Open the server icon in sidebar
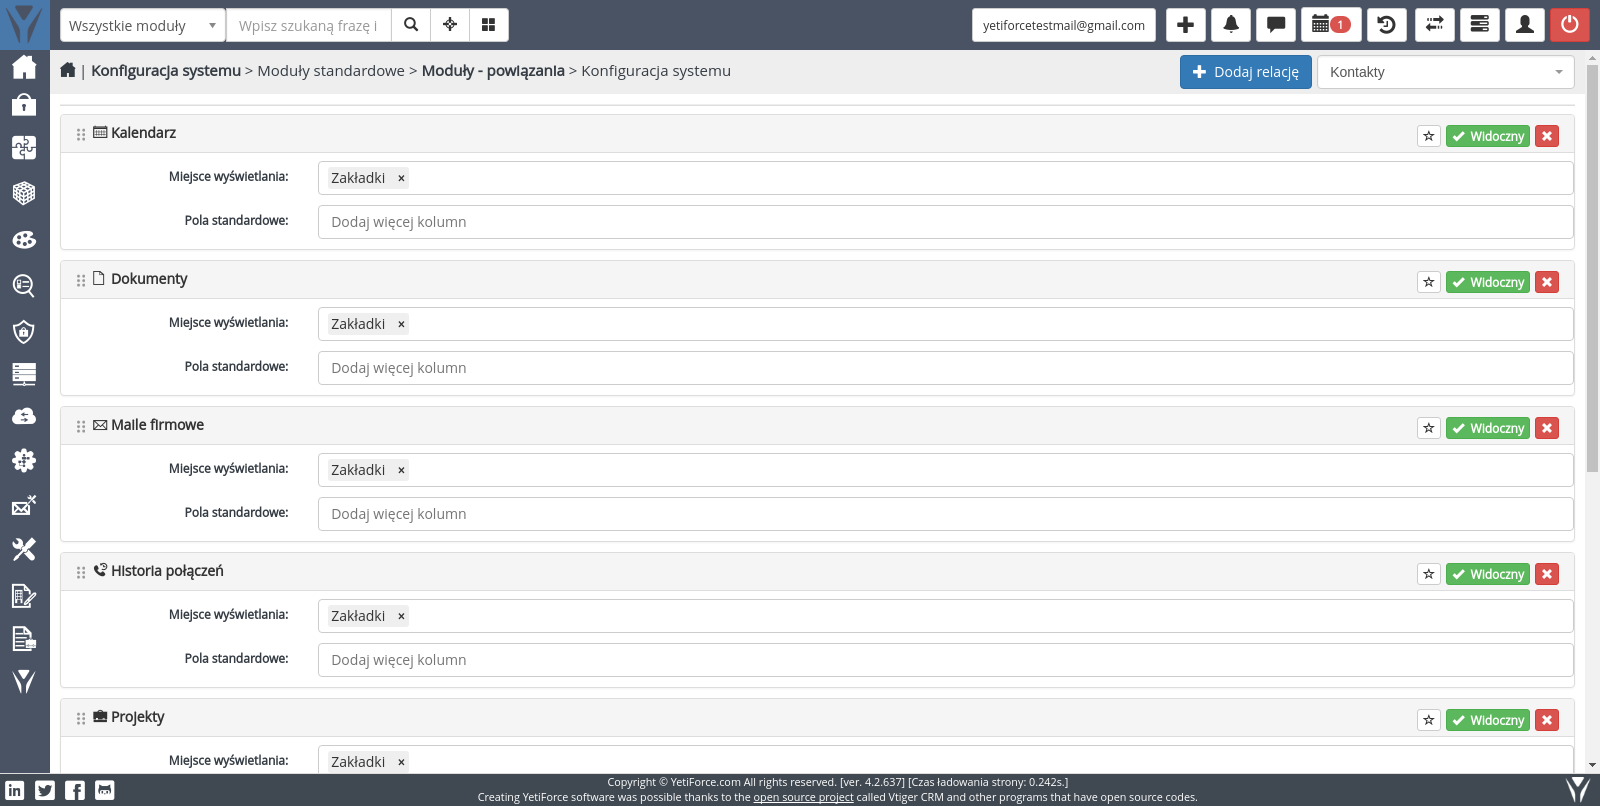Screen dimensions: 1600x806 click(x=24, y=374)
